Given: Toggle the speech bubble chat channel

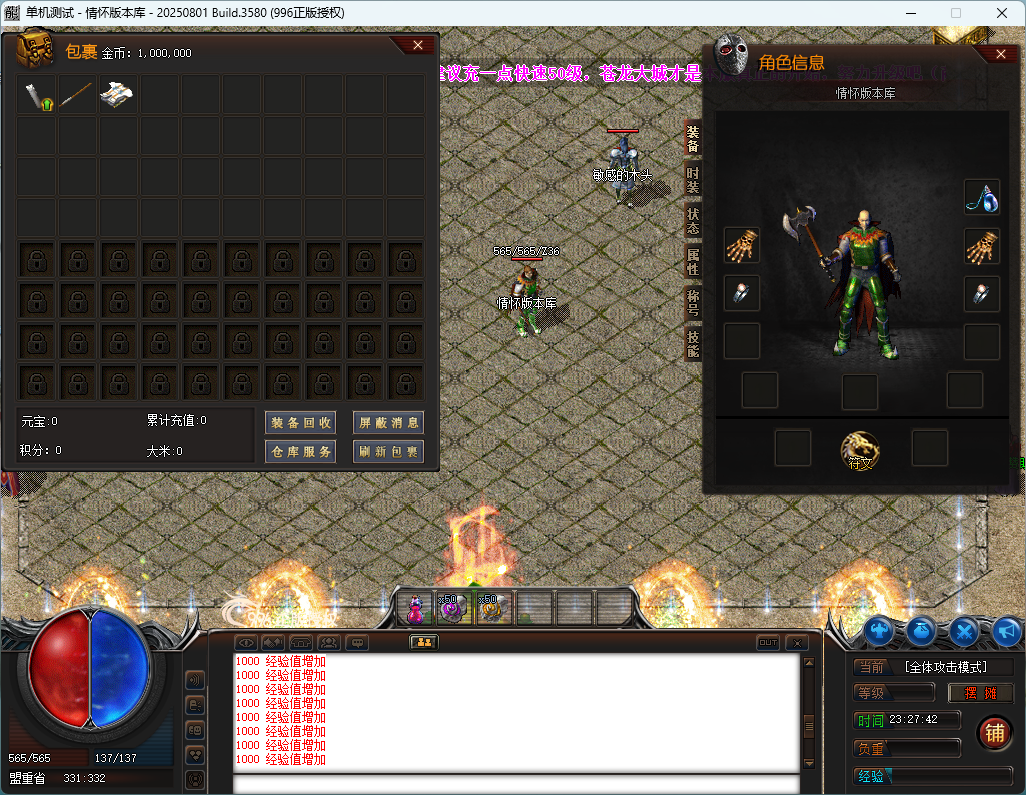Looking at the screenshot, I should click(356, 643).
